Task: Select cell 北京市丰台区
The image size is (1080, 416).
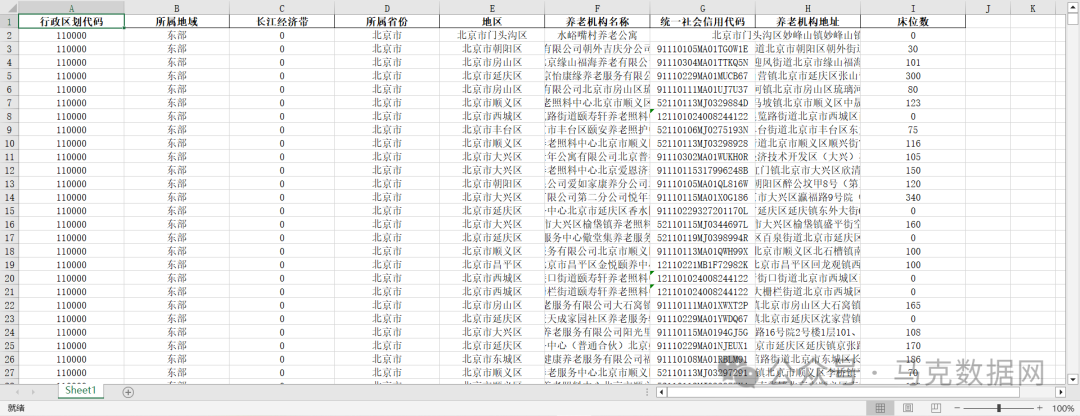Action: pos(492,129)
